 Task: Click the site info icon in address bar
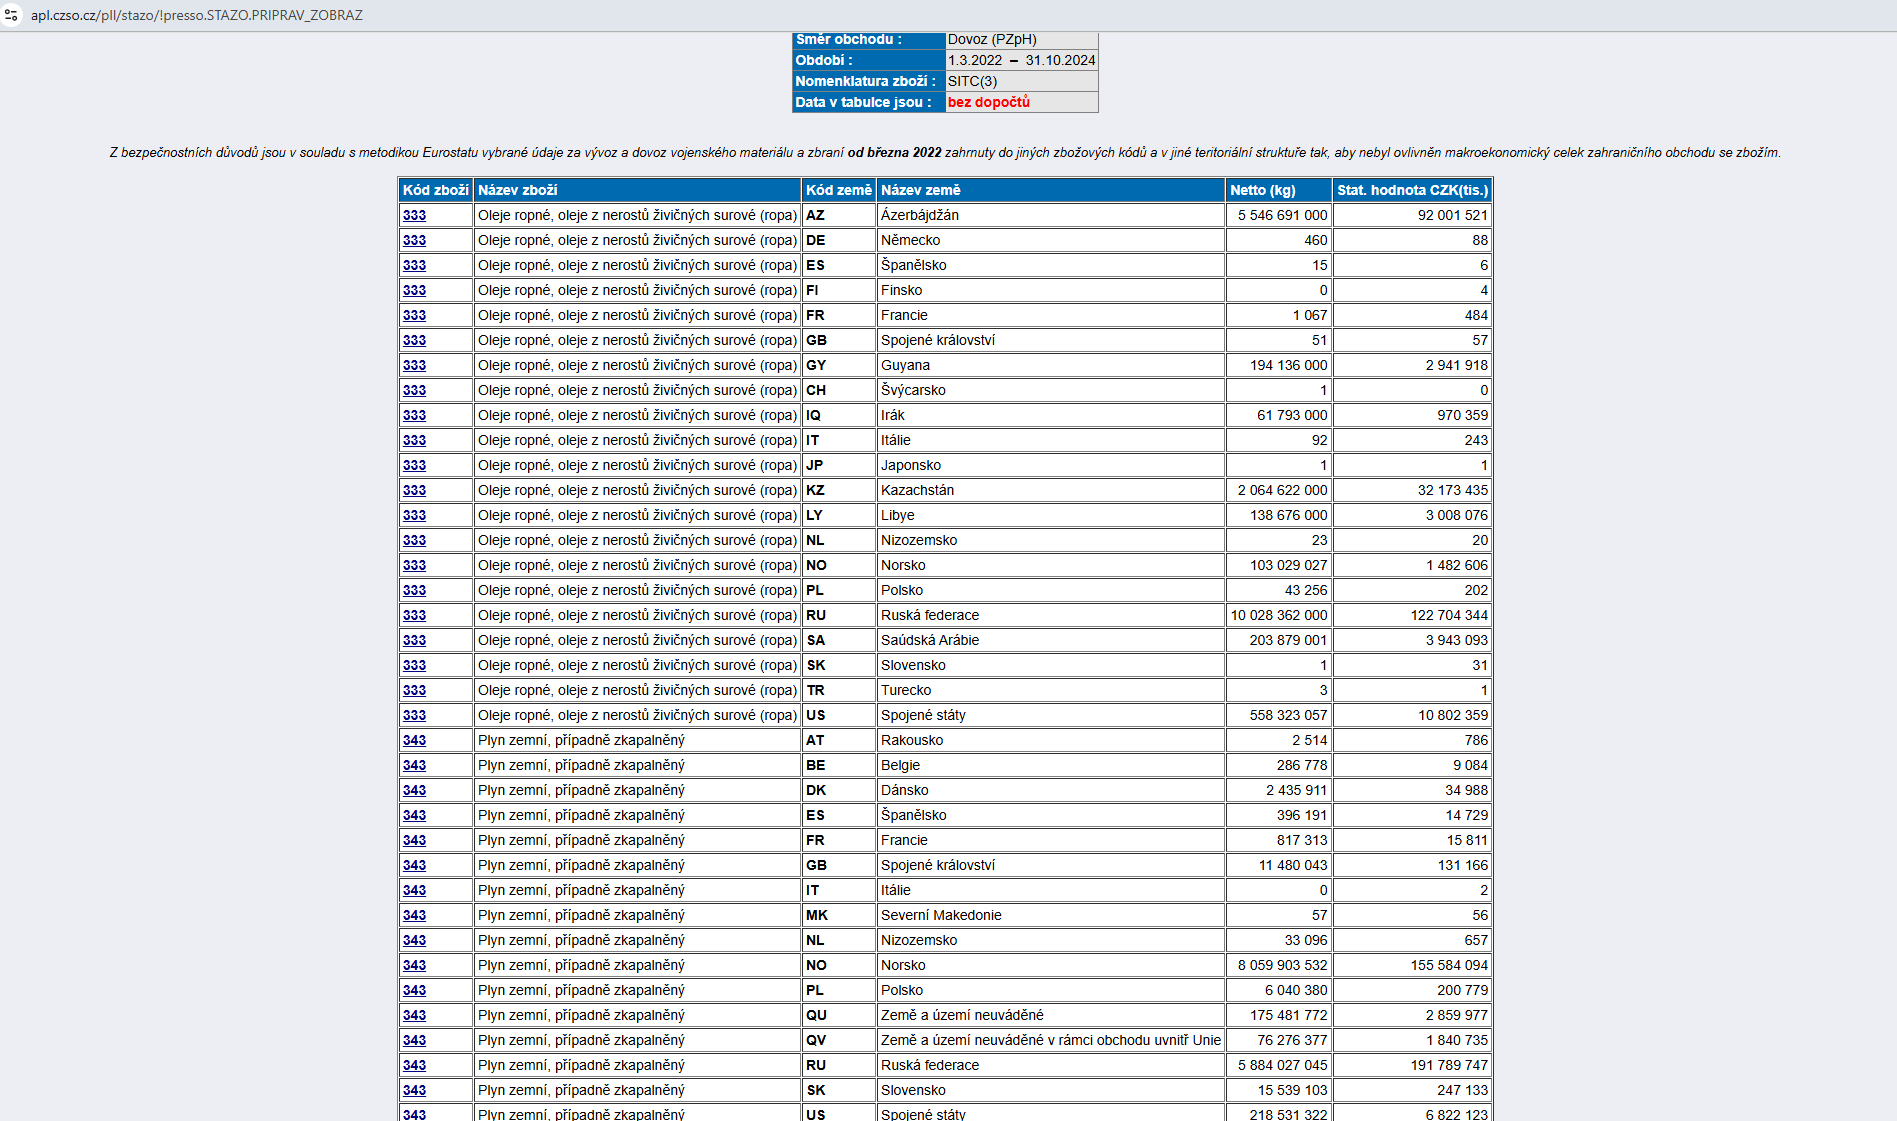pos(12,15)
